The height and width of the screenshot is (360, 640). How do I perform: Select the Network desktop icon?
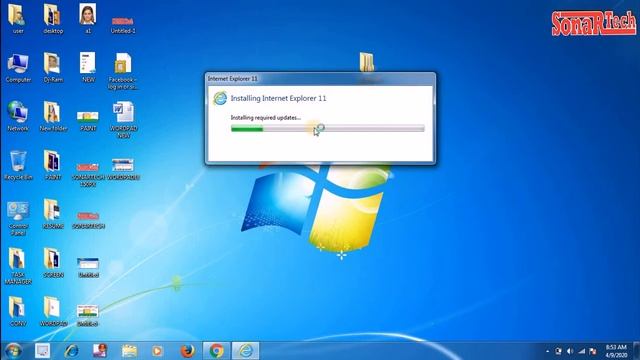(18, 116)
